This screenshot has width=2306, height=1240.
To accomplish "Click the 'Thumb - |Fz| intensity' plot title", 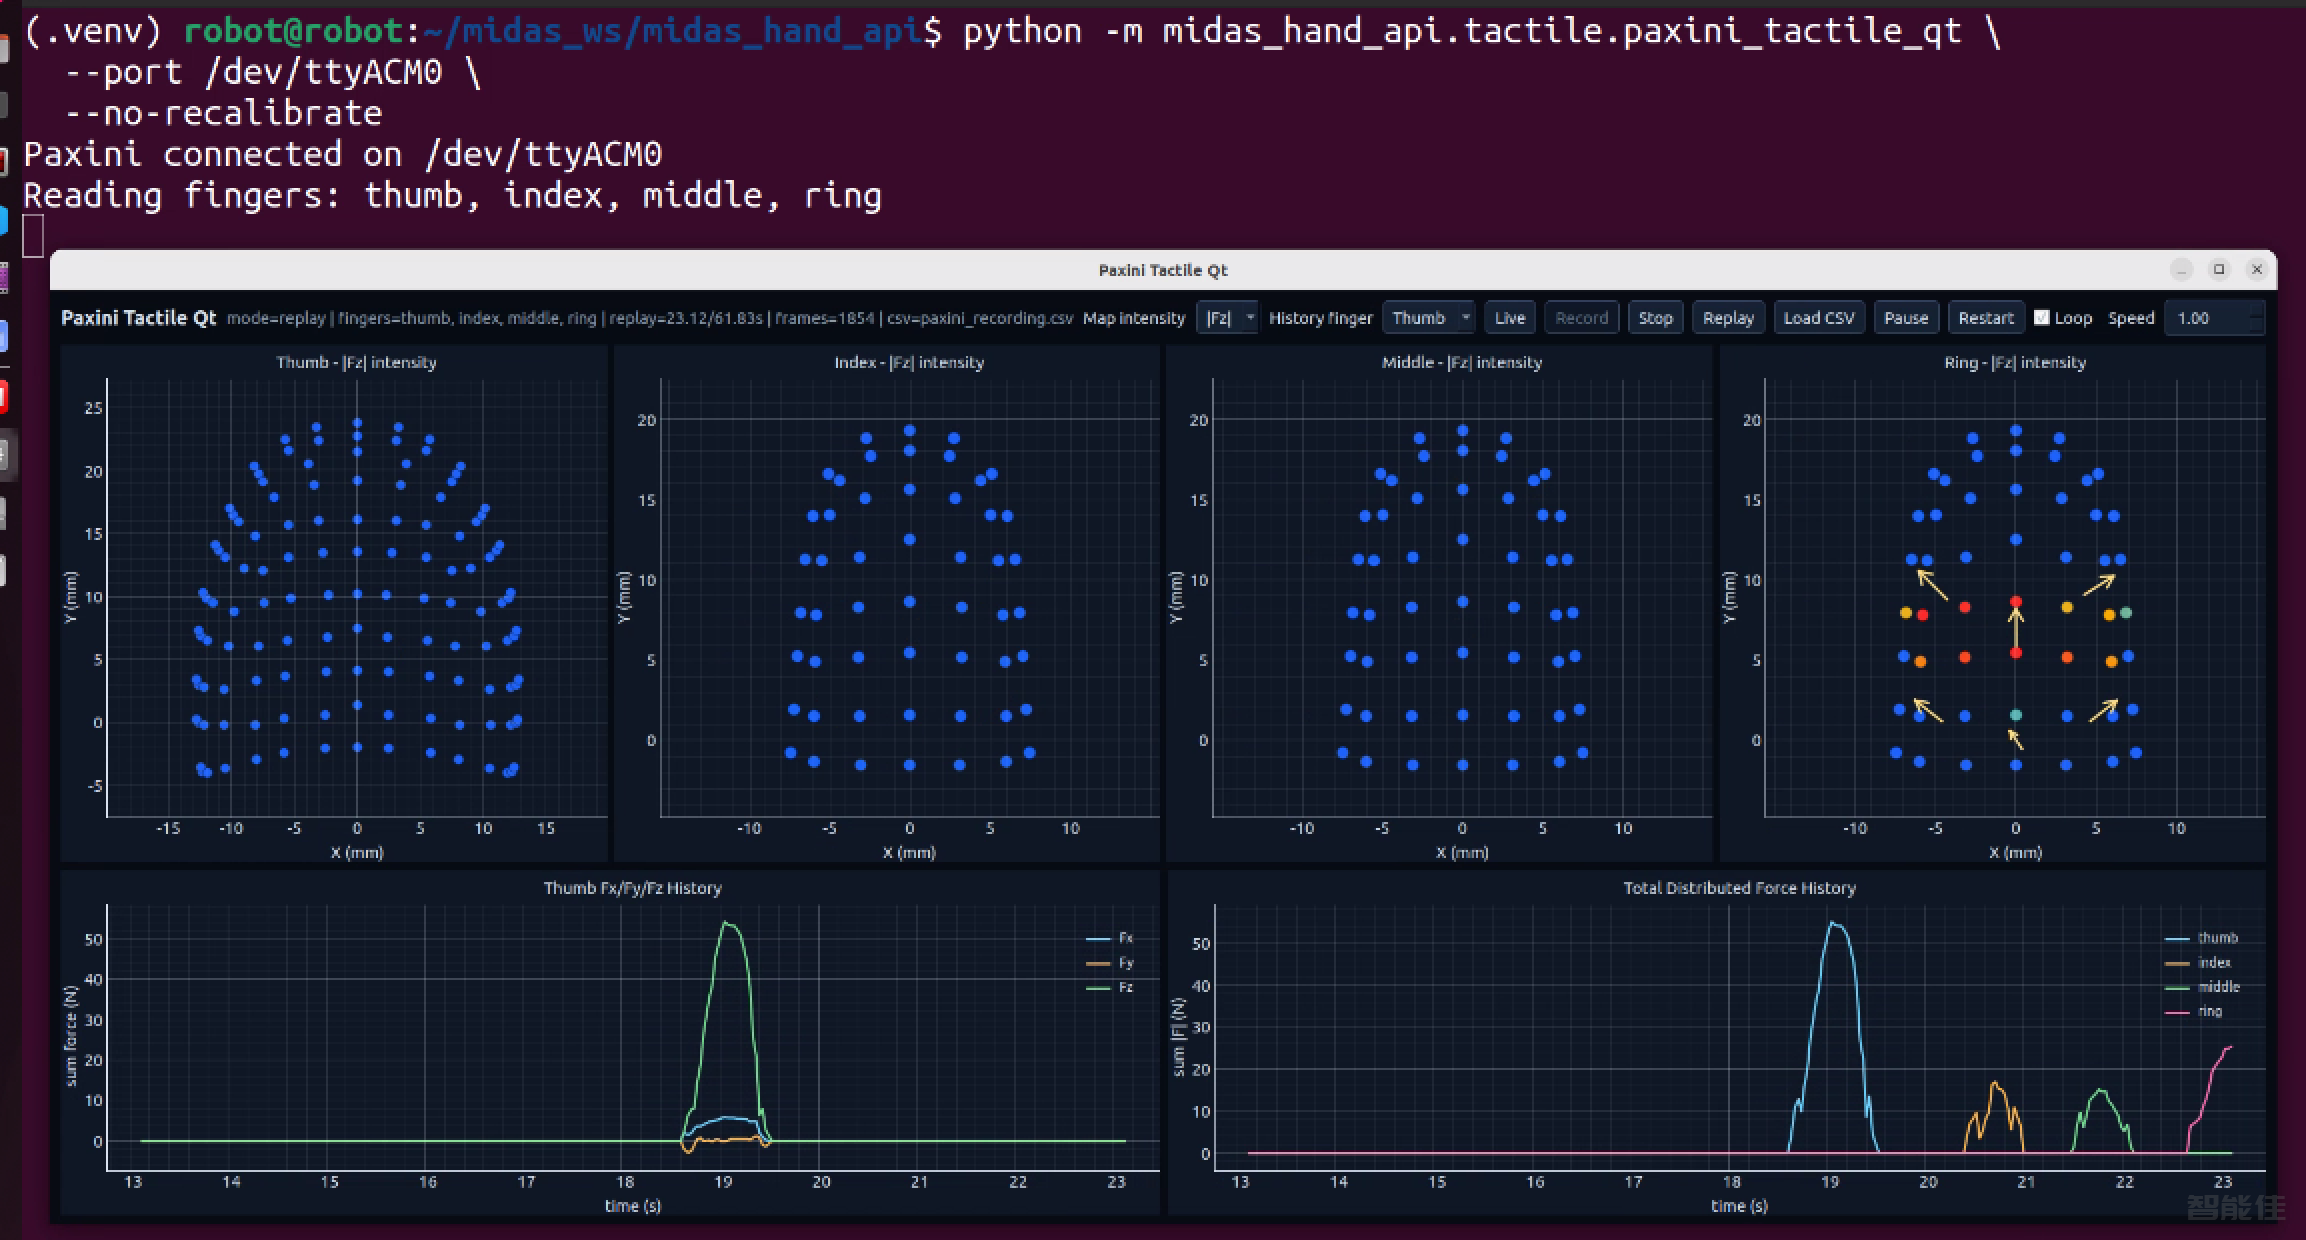I will [x=357, y=362].
